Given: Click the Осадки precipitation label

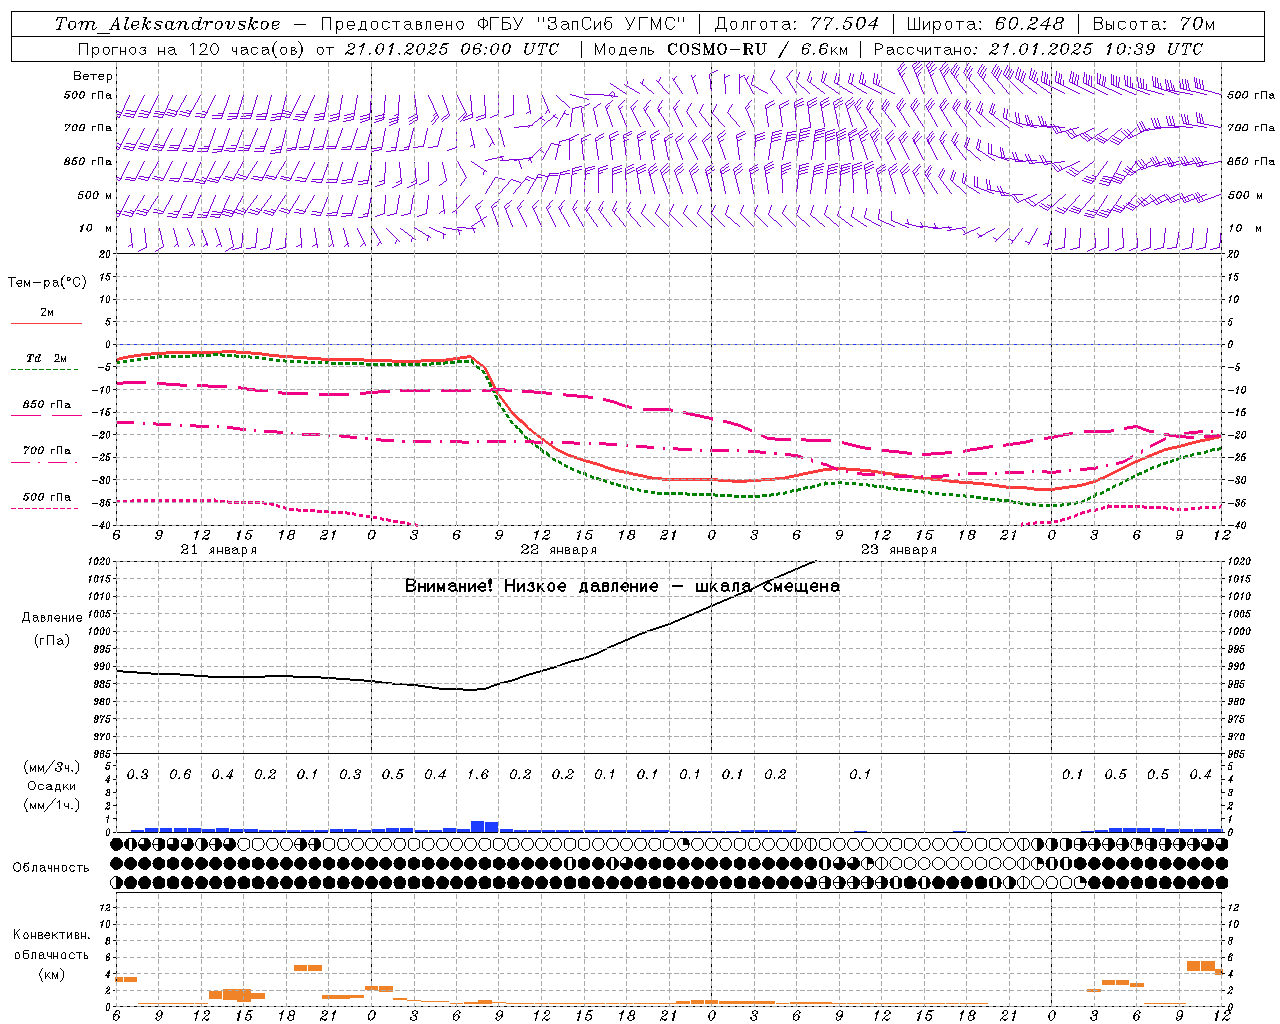Looking at the screenshot, I should pos(52,786).
